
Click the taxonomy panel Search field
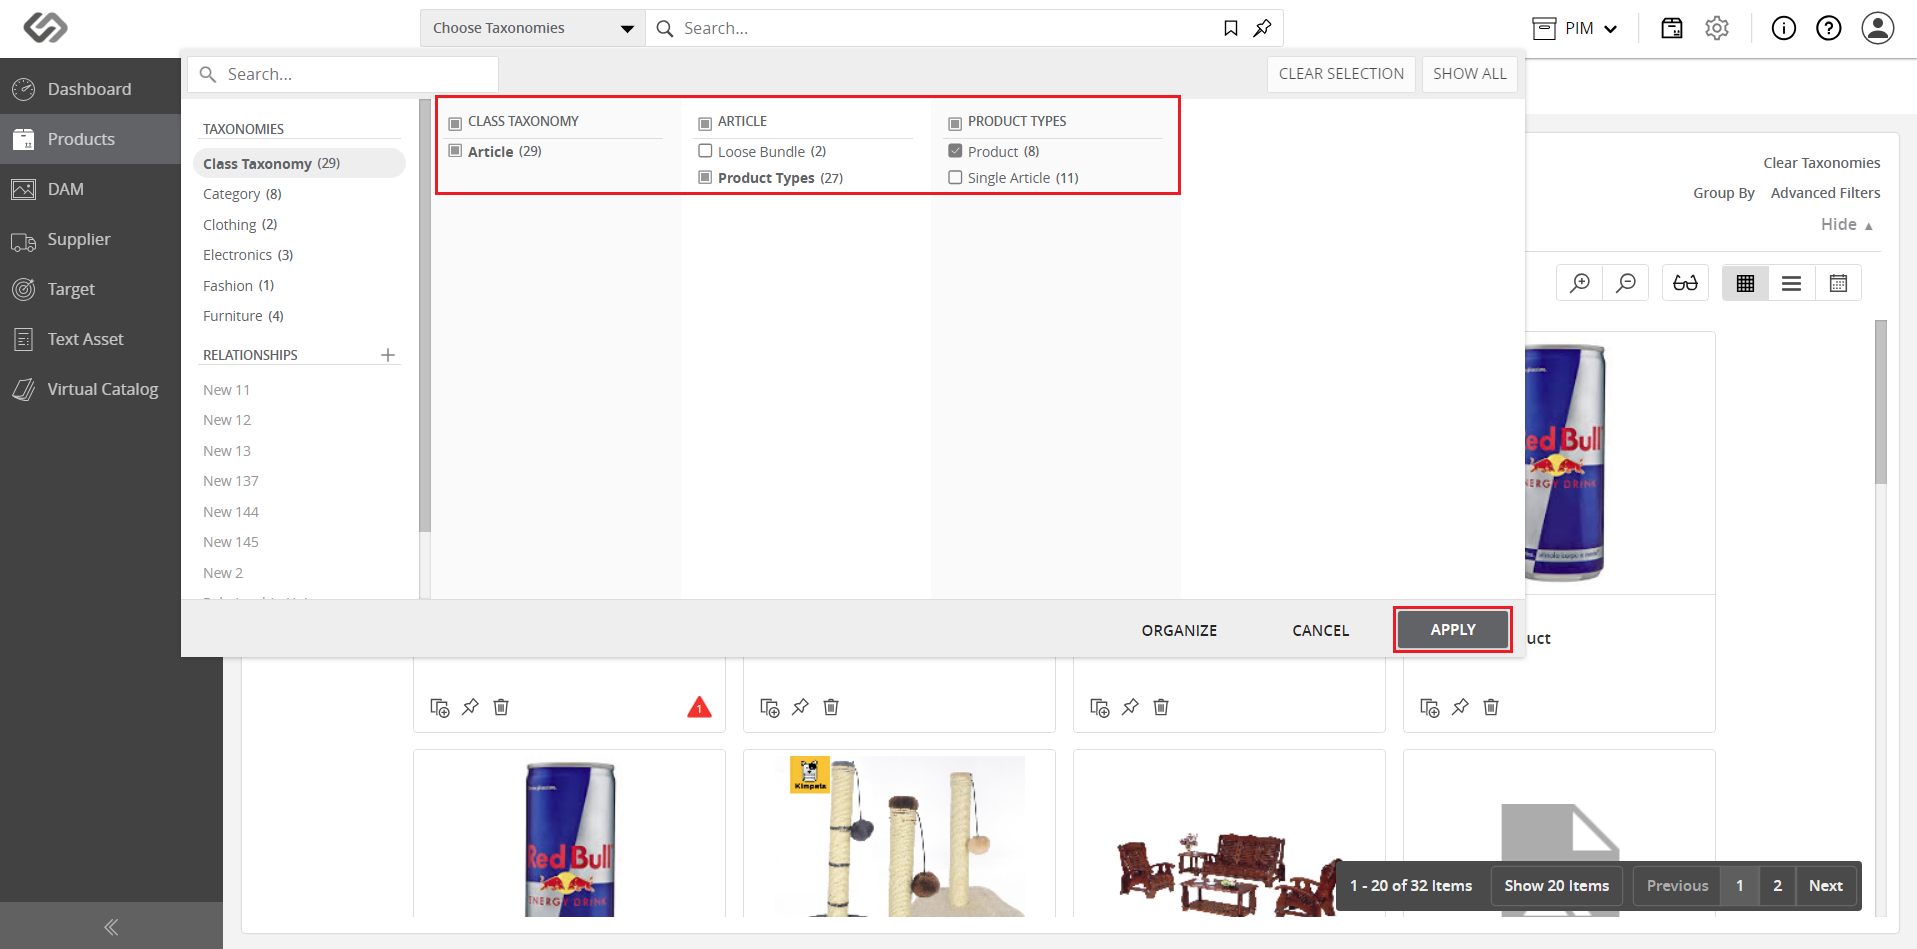[343, 74]
